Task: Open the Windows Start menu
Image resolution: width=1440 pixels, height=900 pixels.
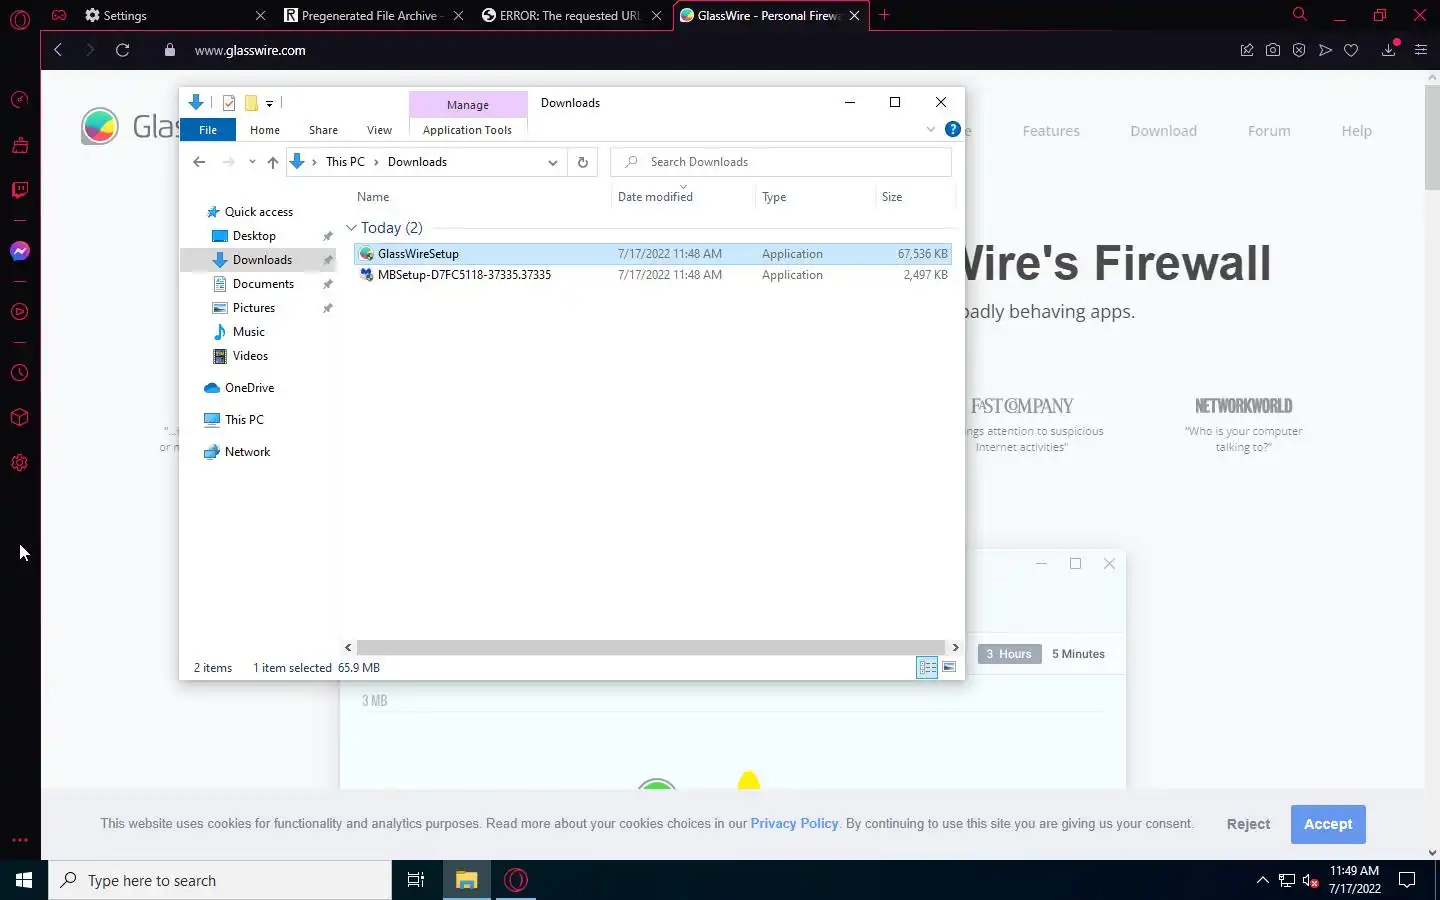Action: (x=24, y=880)
